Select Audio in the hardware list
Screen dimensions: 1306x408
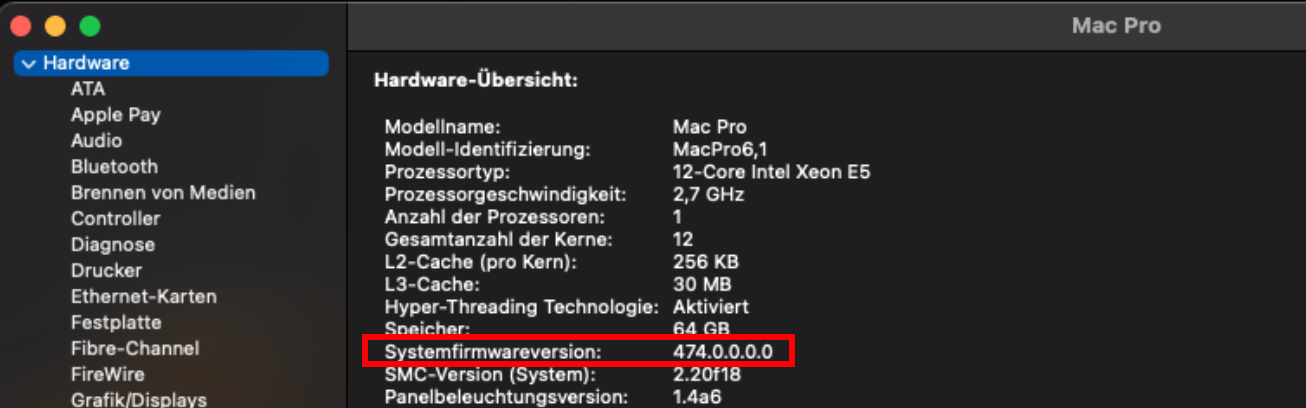coord(97,141)
